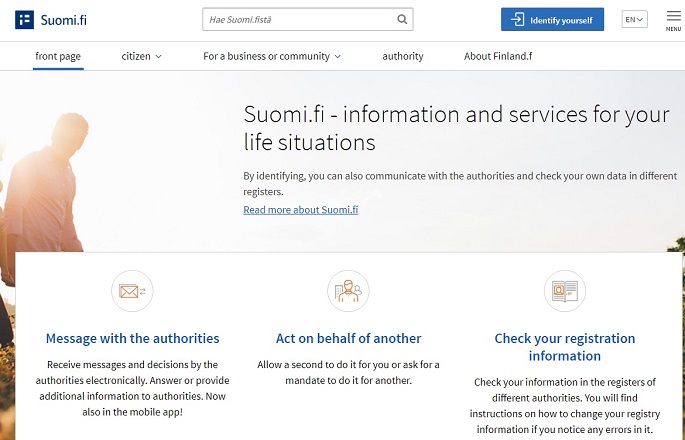
Task: Open the About Finland.f tab
Action: [x=498, y=57]
